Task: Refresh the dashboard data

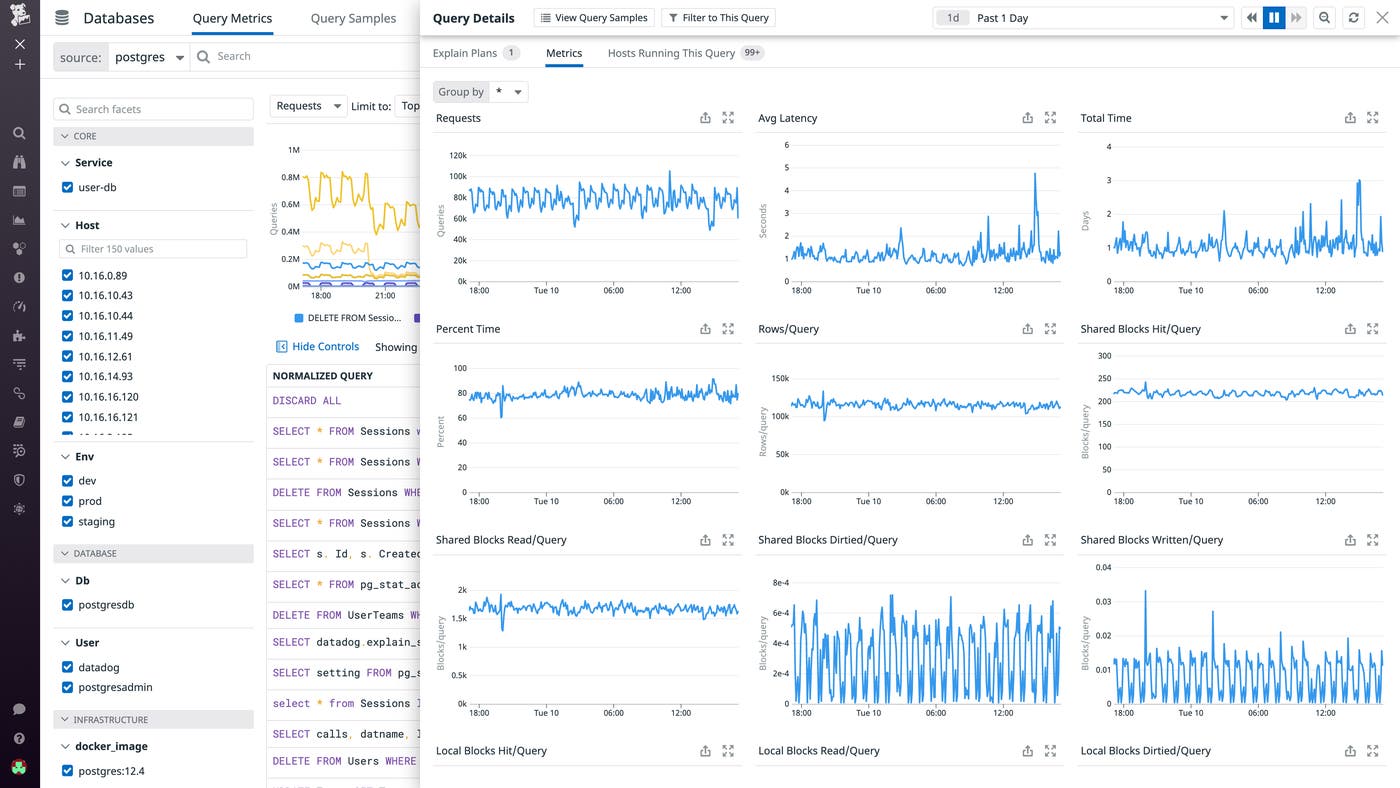Action: (1354, 17)
